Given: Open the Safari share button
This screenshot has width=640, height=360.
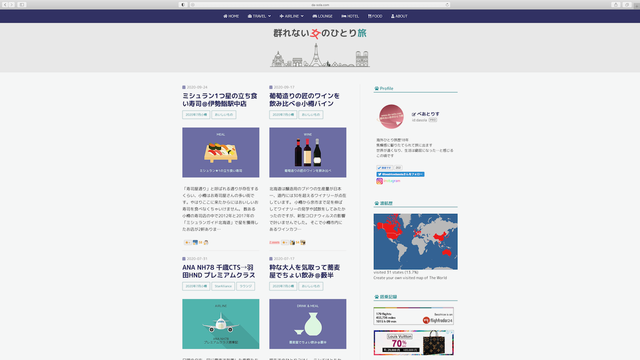Looking at the screenshot, I should coord(616,4).
